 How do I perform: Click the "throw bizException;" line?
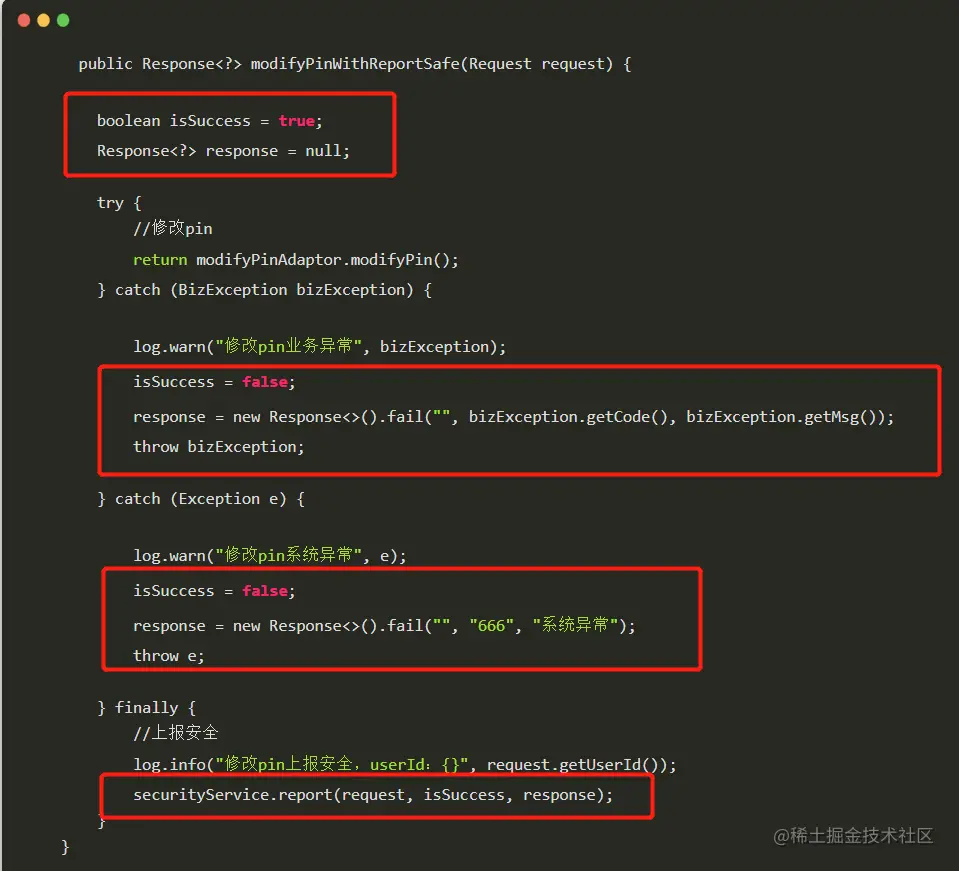[218, 447]
